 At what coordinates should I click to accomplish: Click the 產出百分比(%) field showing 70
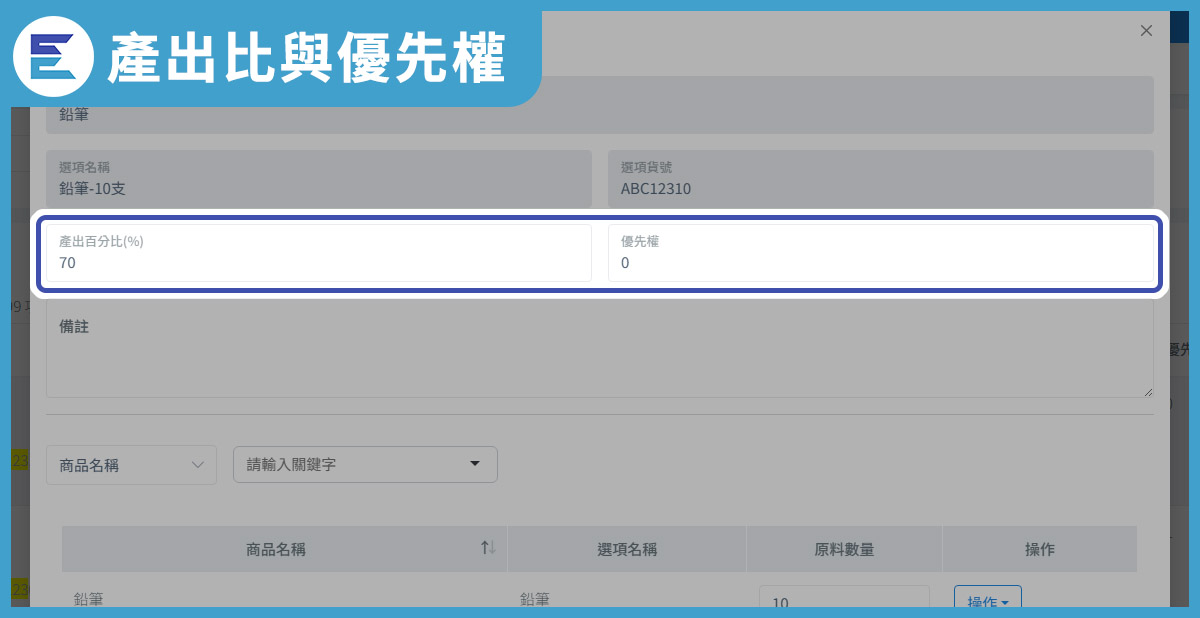click(318, 253)
